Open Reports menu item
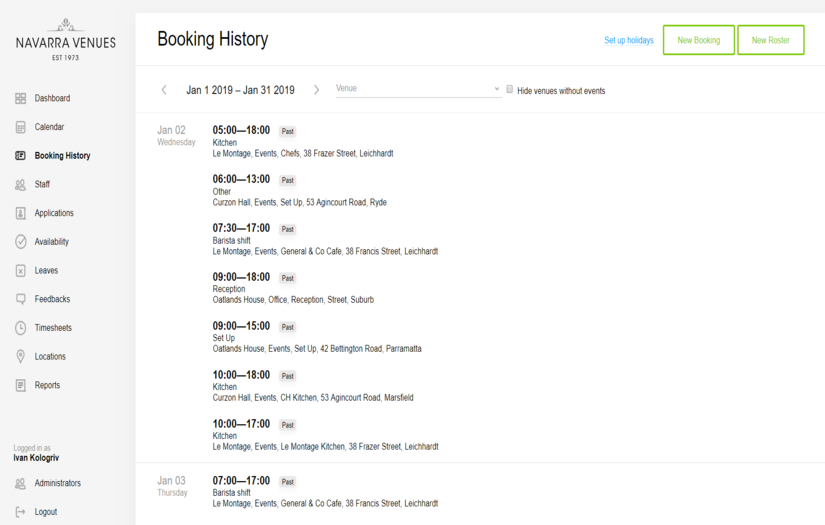 (x=47, y=385)
